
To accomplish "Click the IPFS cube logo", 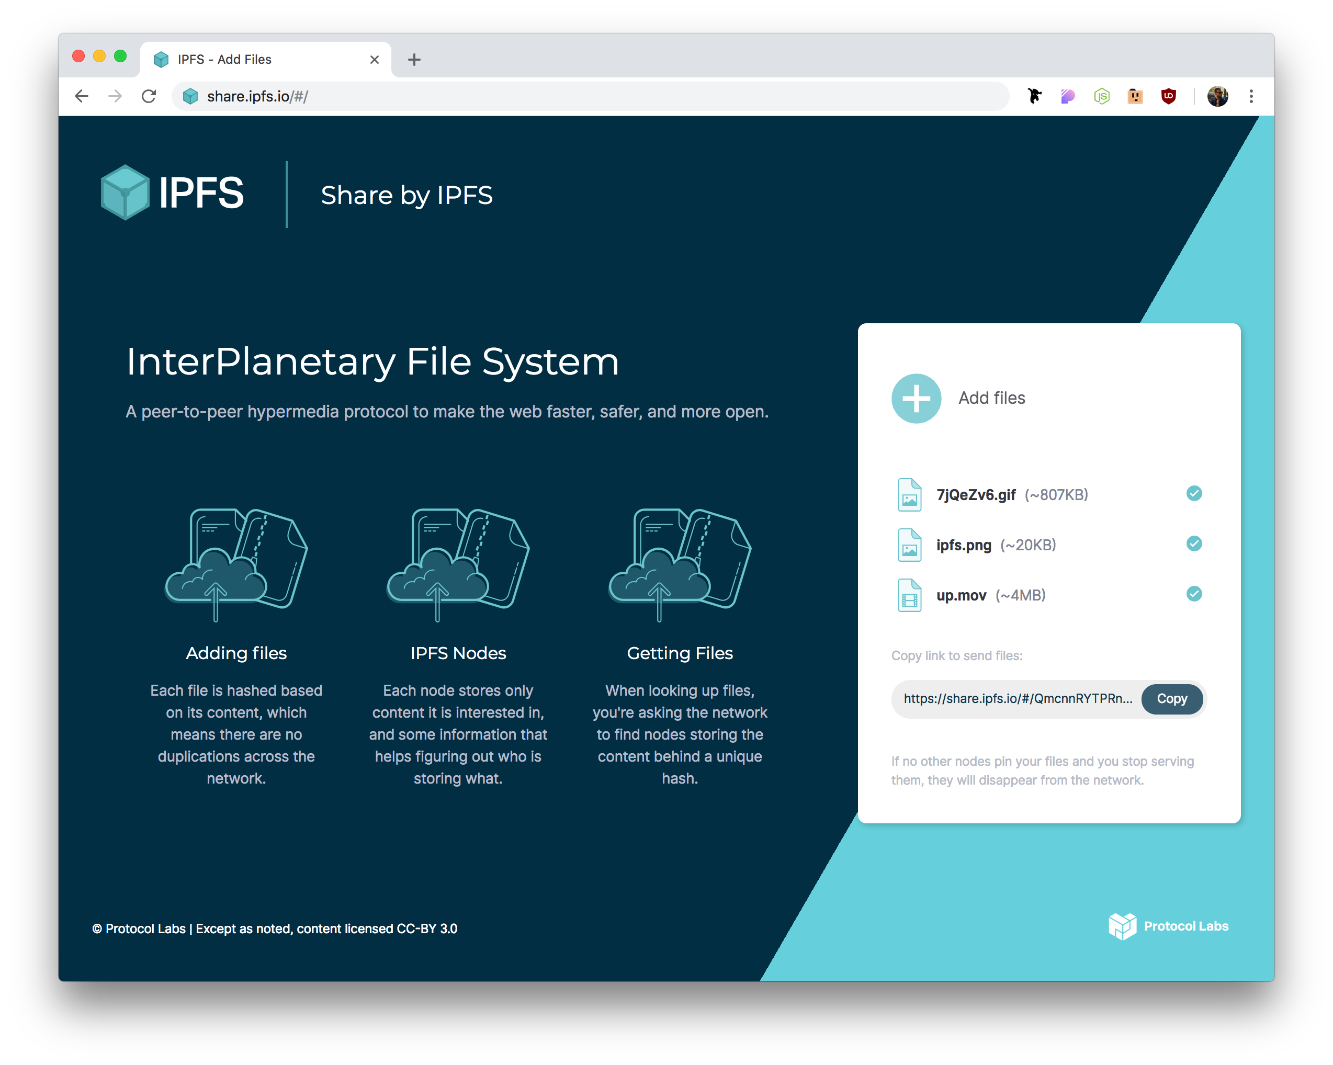I will 125,192.
